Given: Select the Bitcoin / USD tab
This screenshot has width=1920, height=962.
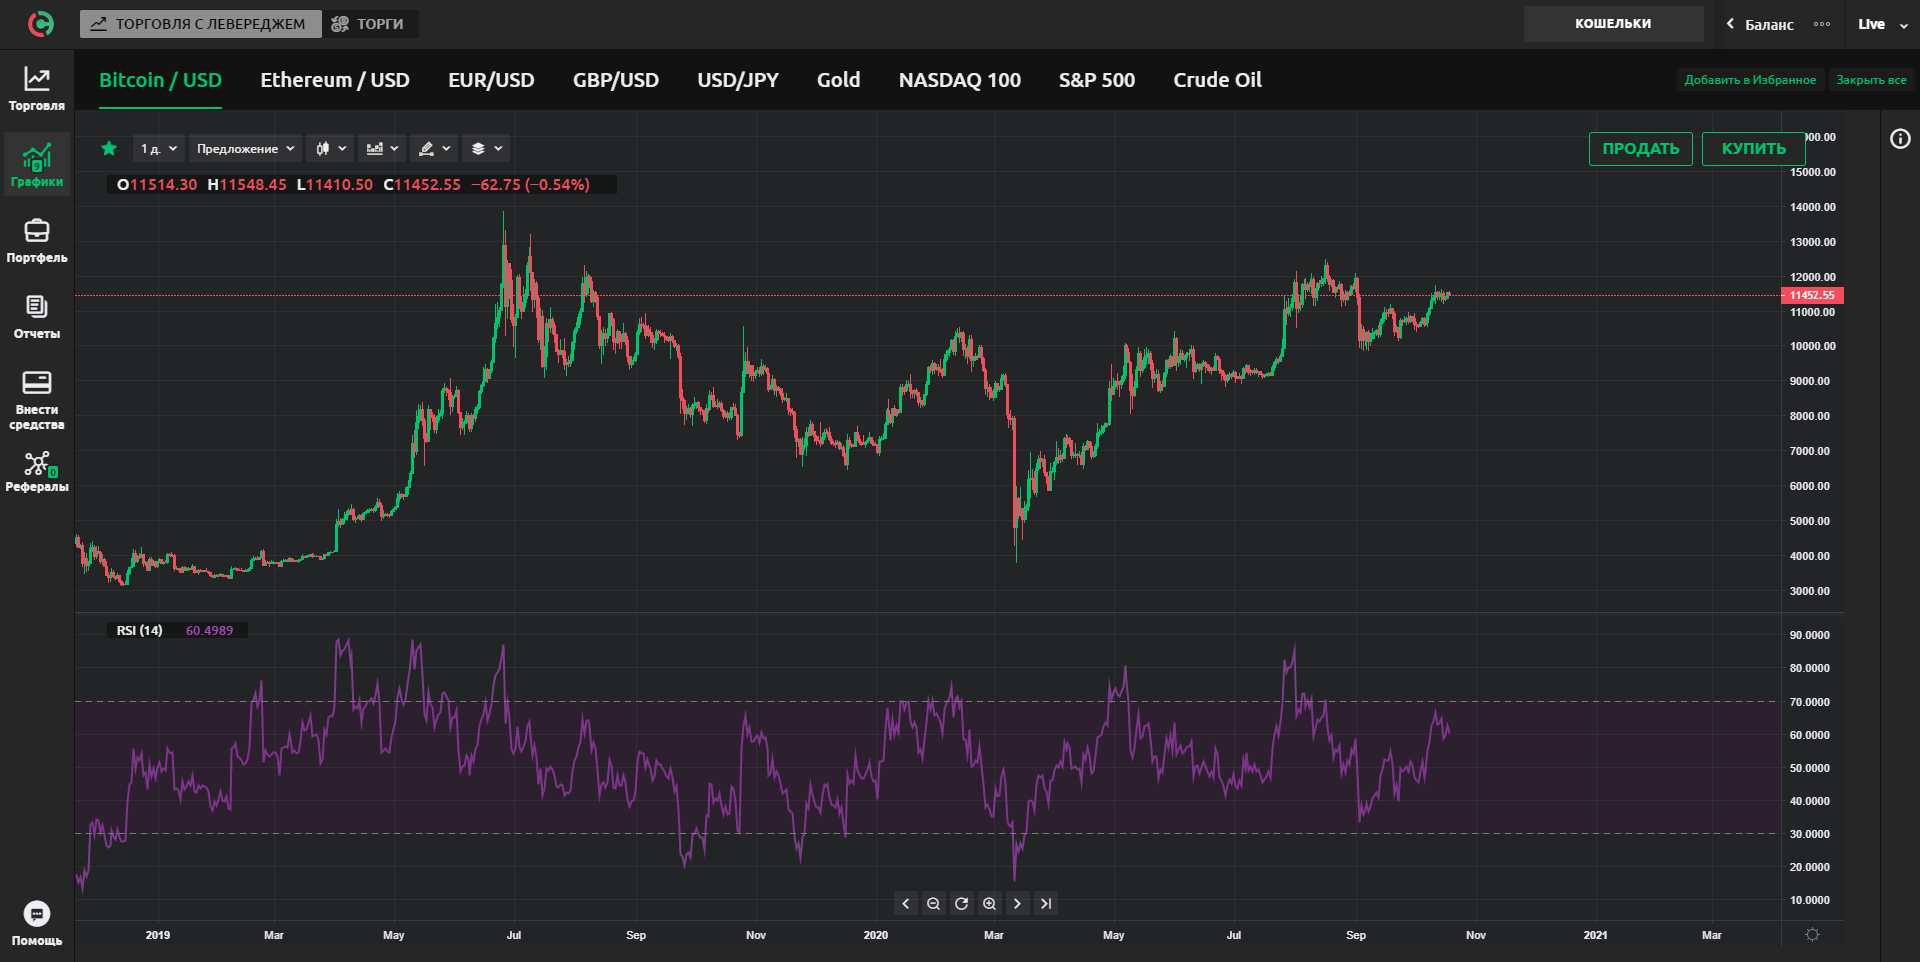Looking at the screenshot, I should 160,80.
